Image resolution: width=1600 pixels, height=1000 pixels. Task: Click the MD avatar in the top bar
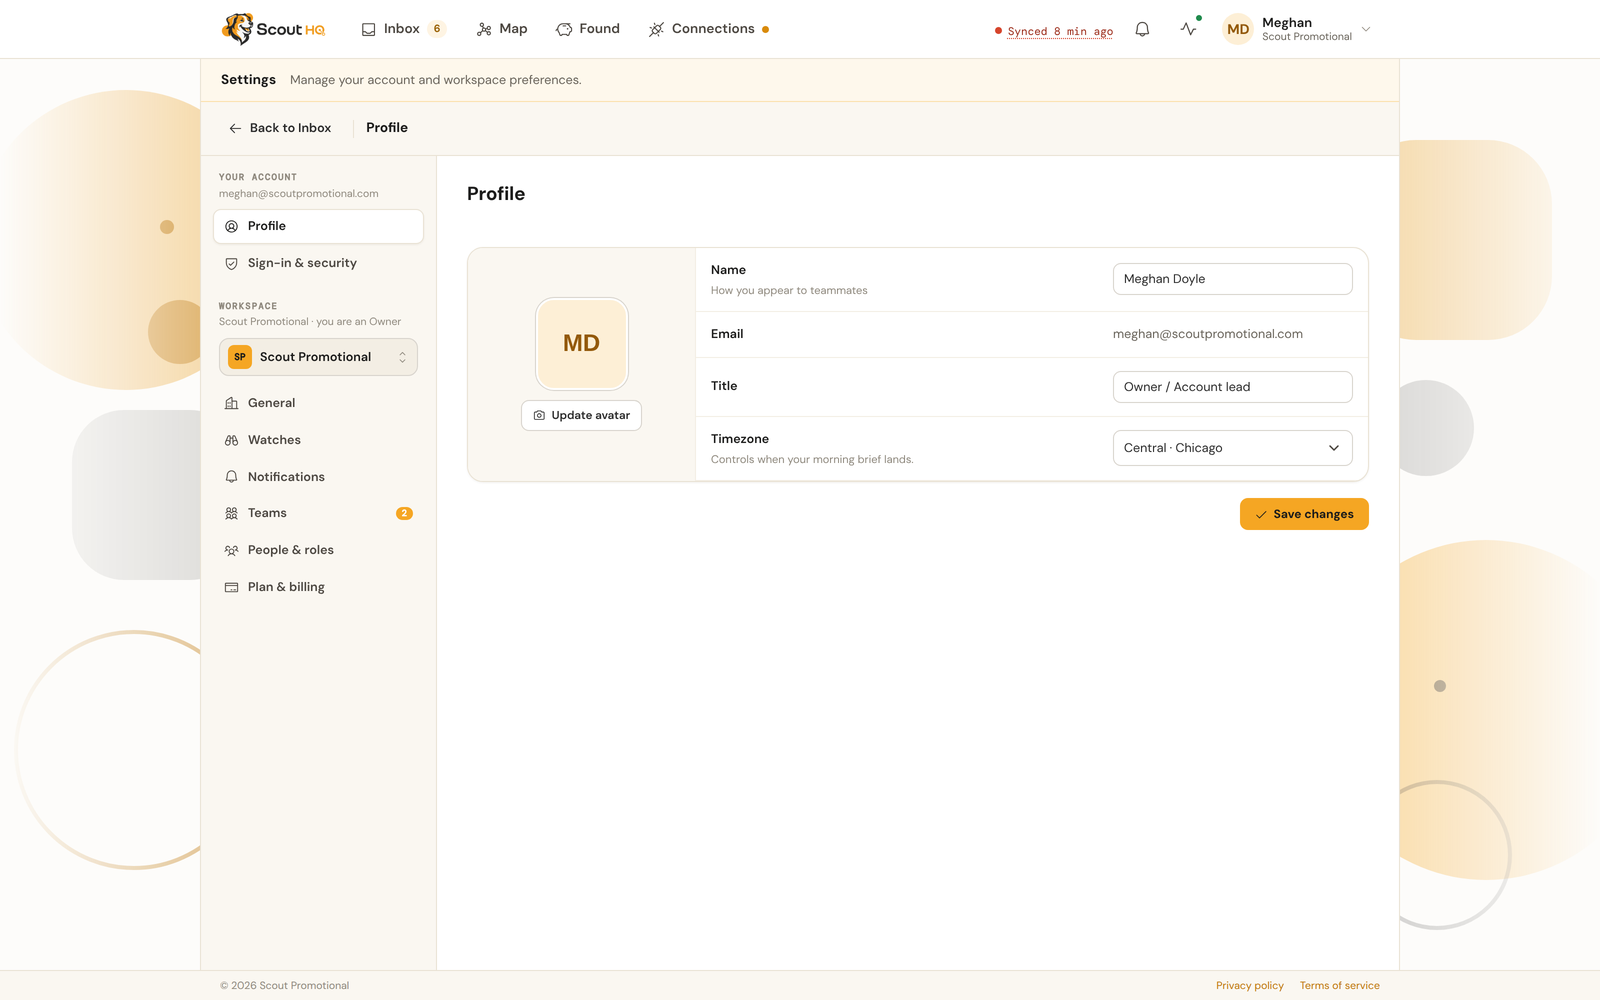[1238, 29]
